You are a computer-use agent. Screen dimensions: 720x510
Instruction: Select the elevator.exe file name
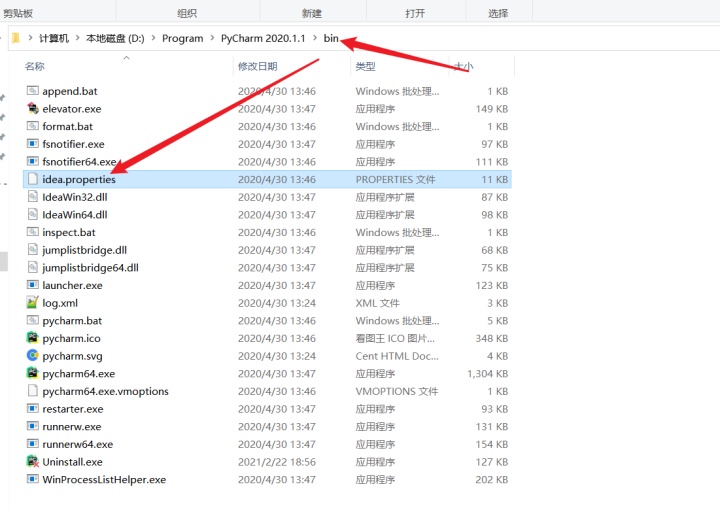[x=72, y=109]
